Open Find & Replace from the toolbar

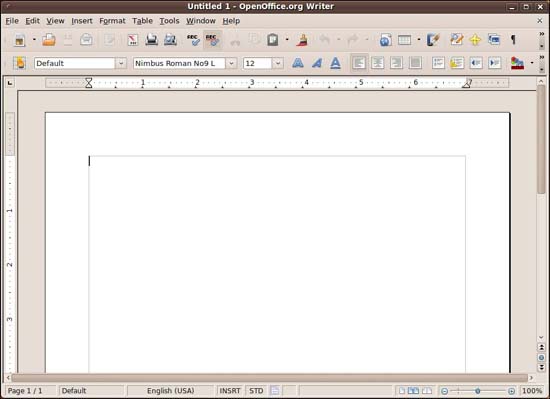point(456,40)
